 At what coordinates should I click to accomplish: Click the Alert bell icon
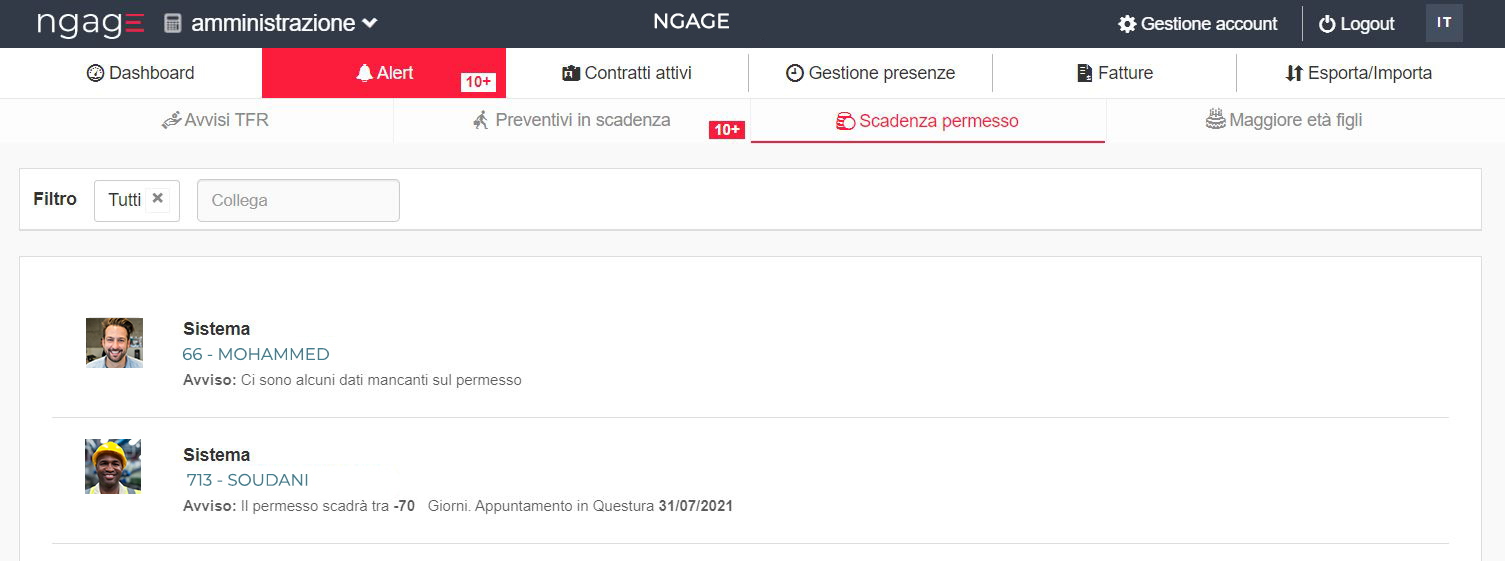click(364, 73)
